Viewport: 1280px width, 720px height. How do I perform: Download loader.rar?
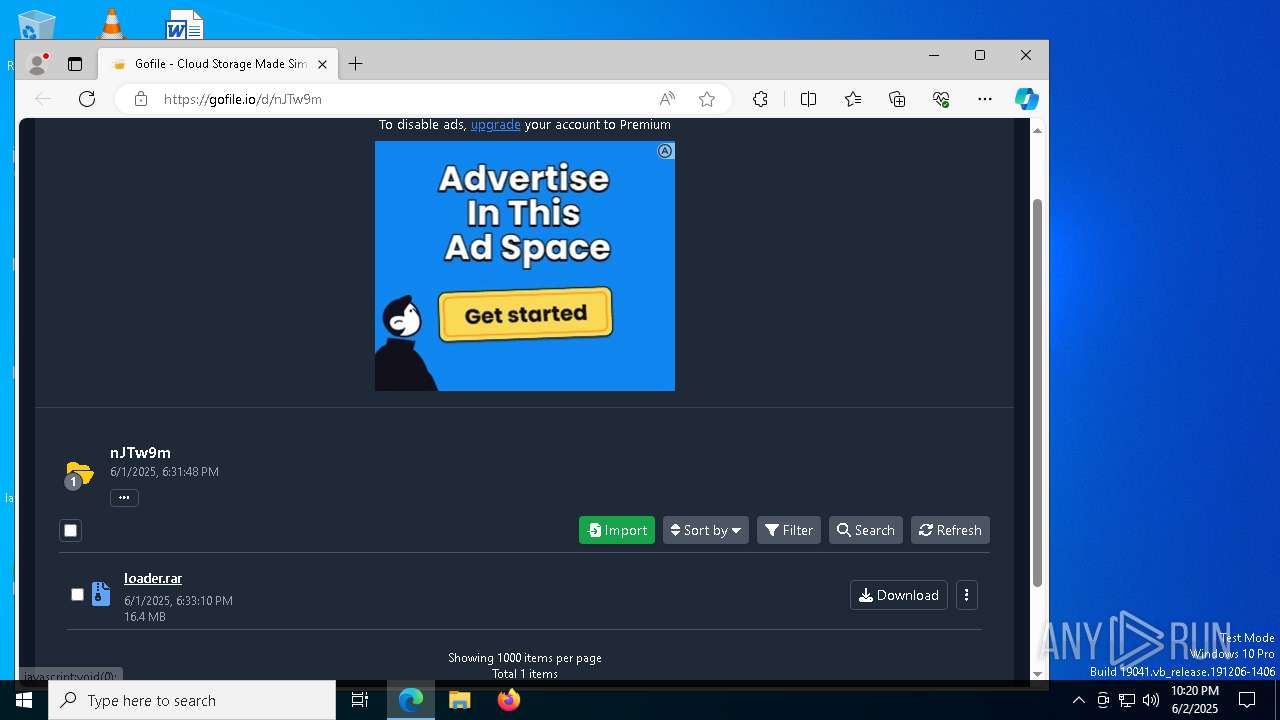[899, 595]
